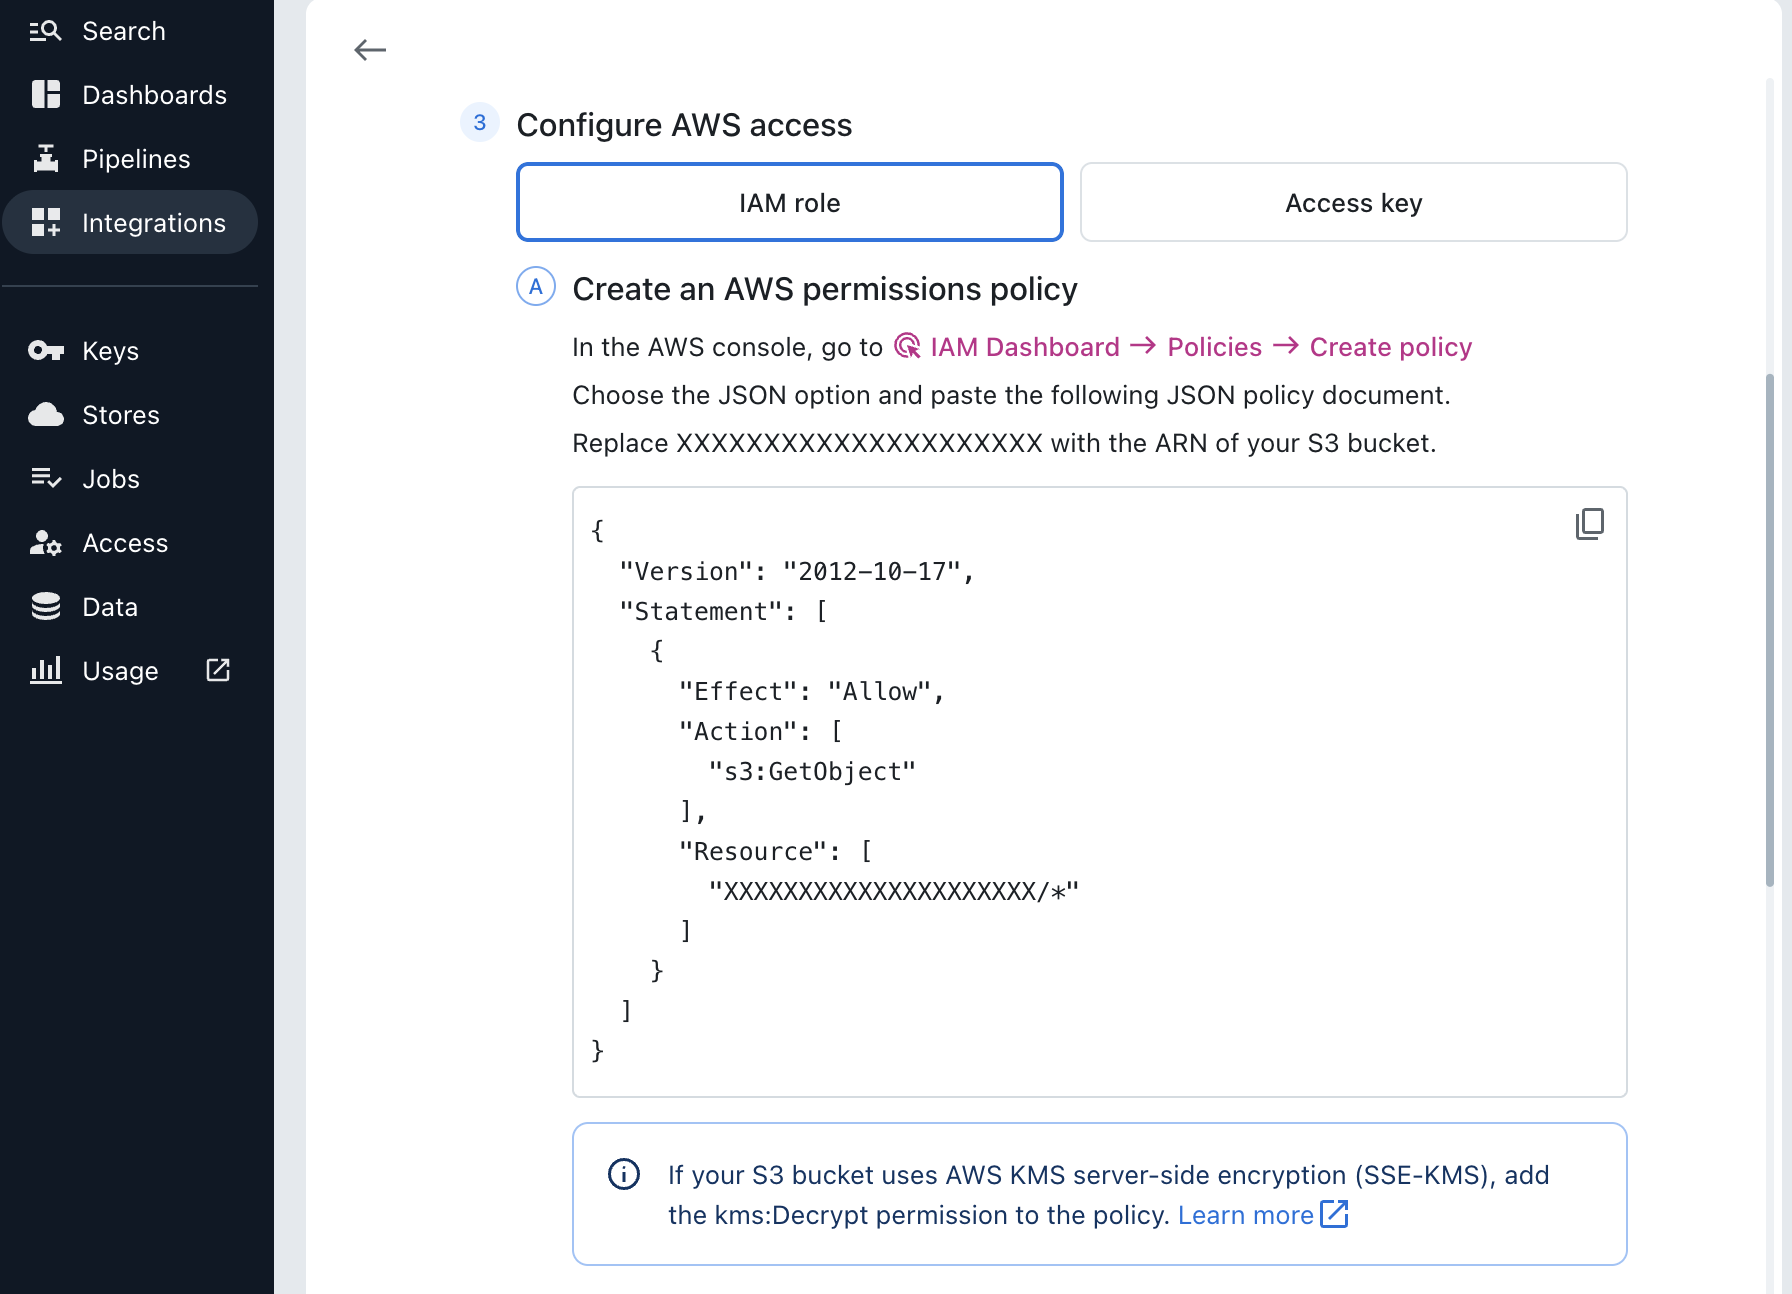This screenshot has width=1792, height=1294.
Task: Switch to the Access key tab
Action: tap(1354, 202)
